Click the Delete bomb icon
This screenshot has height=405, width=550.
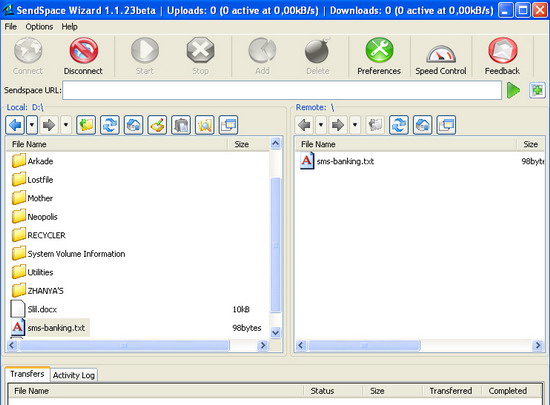pyautogui.click(x=317, y=50)
